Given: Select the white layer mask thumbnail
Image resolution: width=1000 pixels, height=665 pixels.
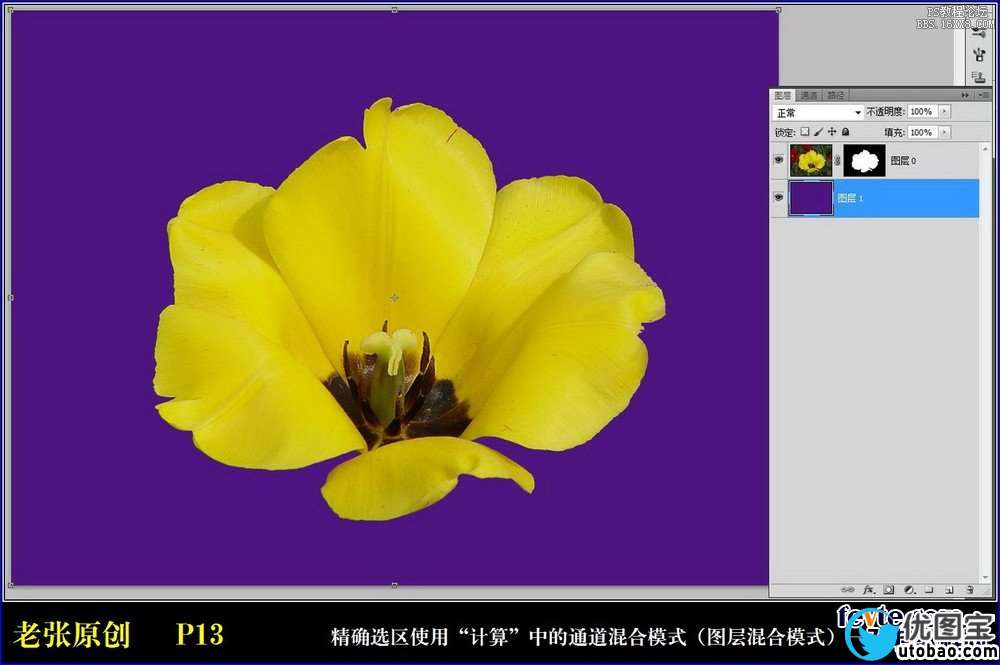Looking at the screenshot, I should click(x=864, y=160).
